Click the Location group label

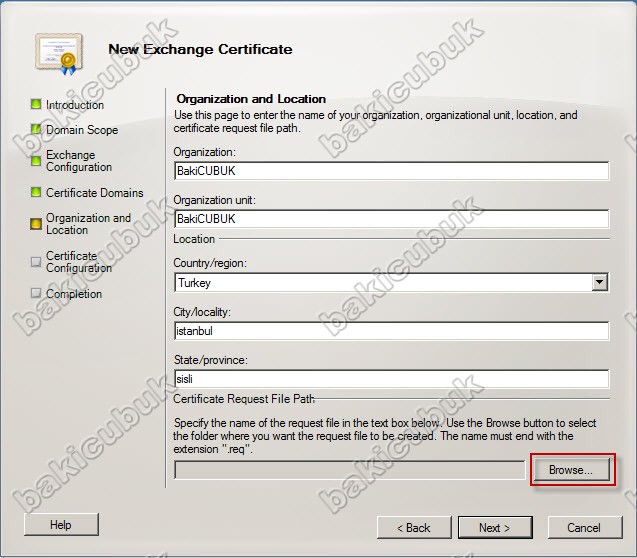tap(194, 239)
